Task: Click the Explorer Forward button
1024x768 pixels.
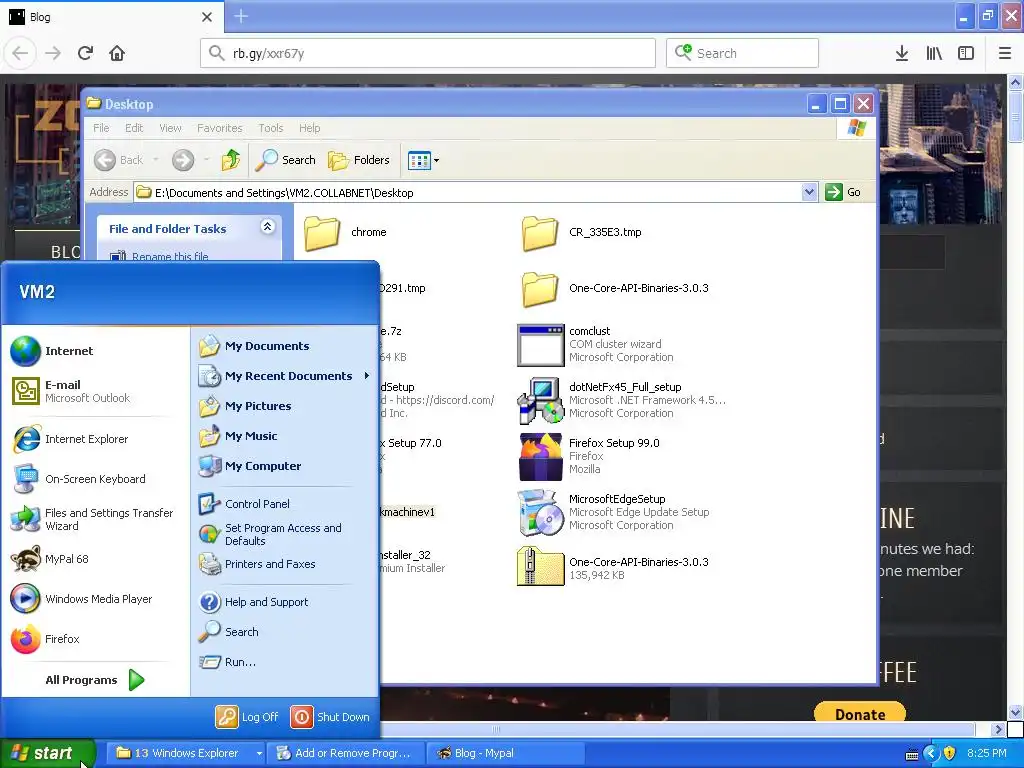Action: pyautogui.click(x=183, y=160)
